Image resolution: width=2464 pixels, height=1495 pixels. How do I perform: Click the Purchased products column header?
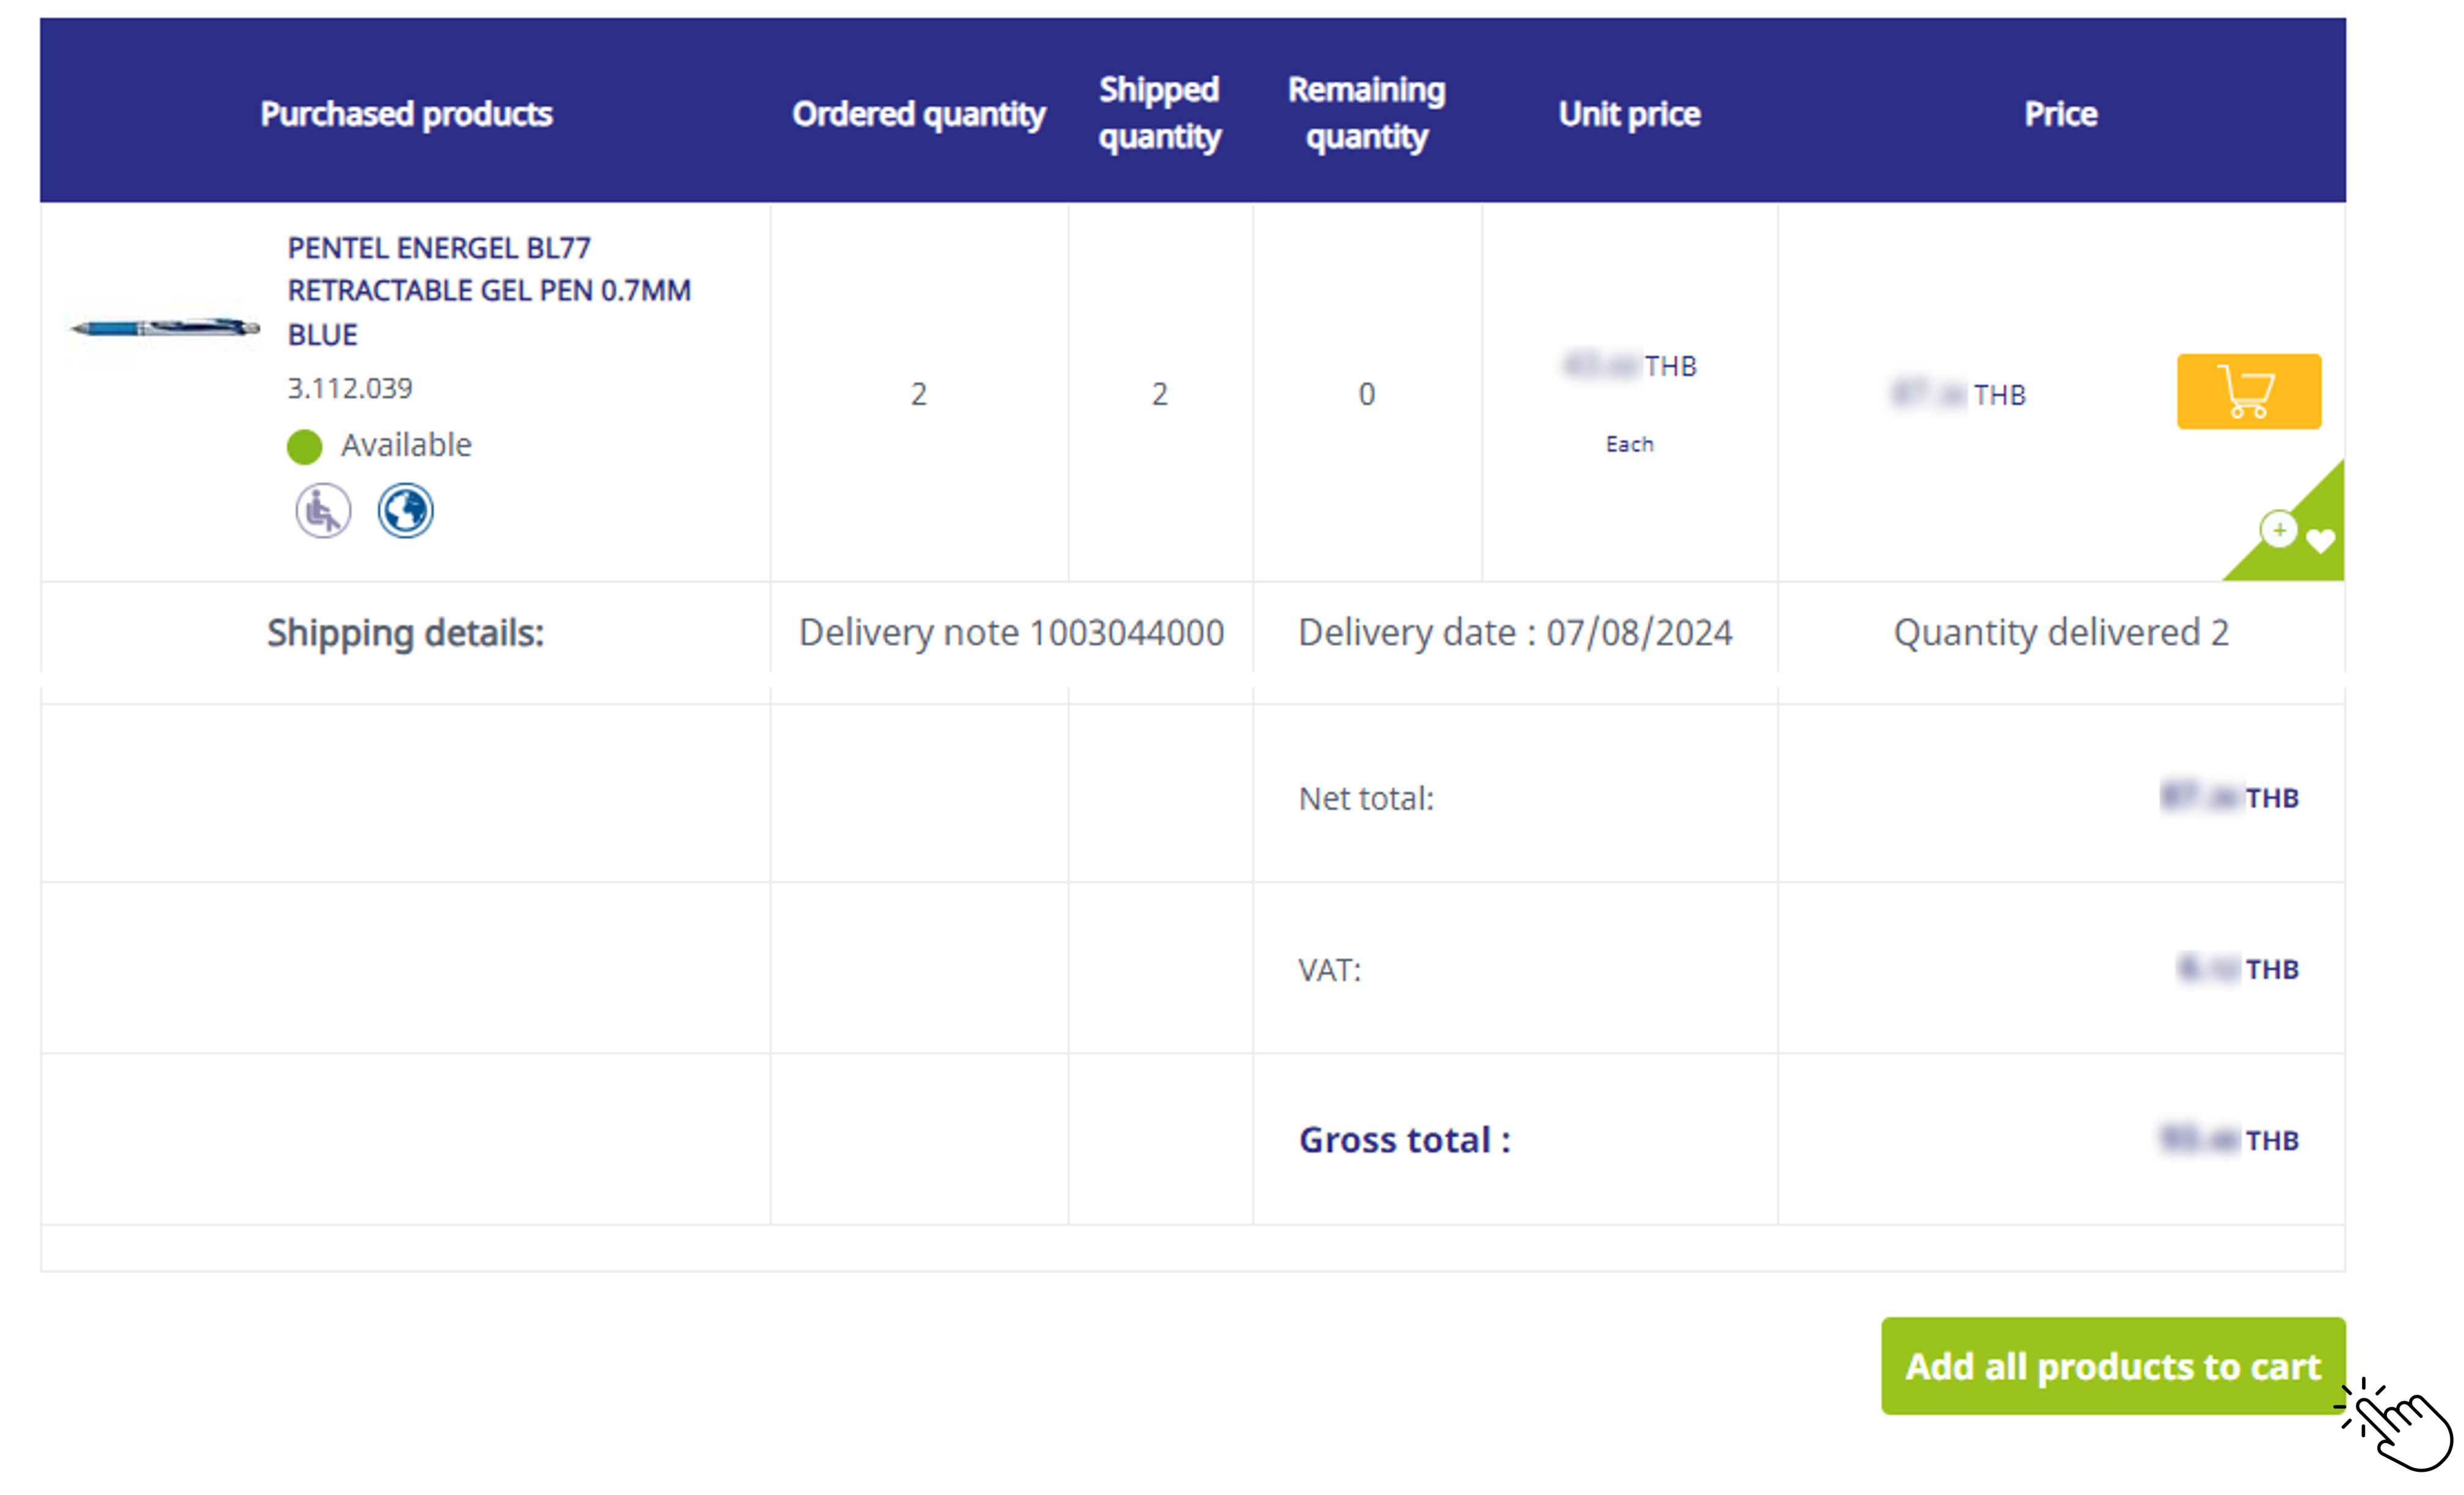tap(406, 113)
